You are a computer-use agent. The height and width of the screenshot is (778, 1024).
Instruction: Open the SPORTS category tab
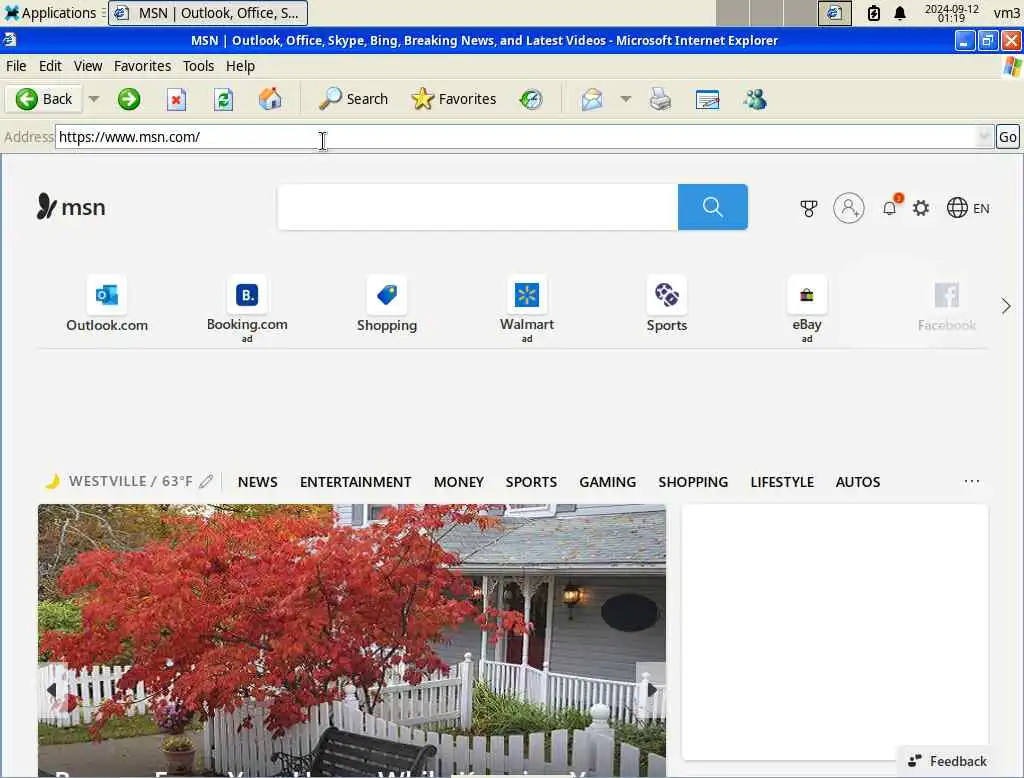tap(531, 482)
